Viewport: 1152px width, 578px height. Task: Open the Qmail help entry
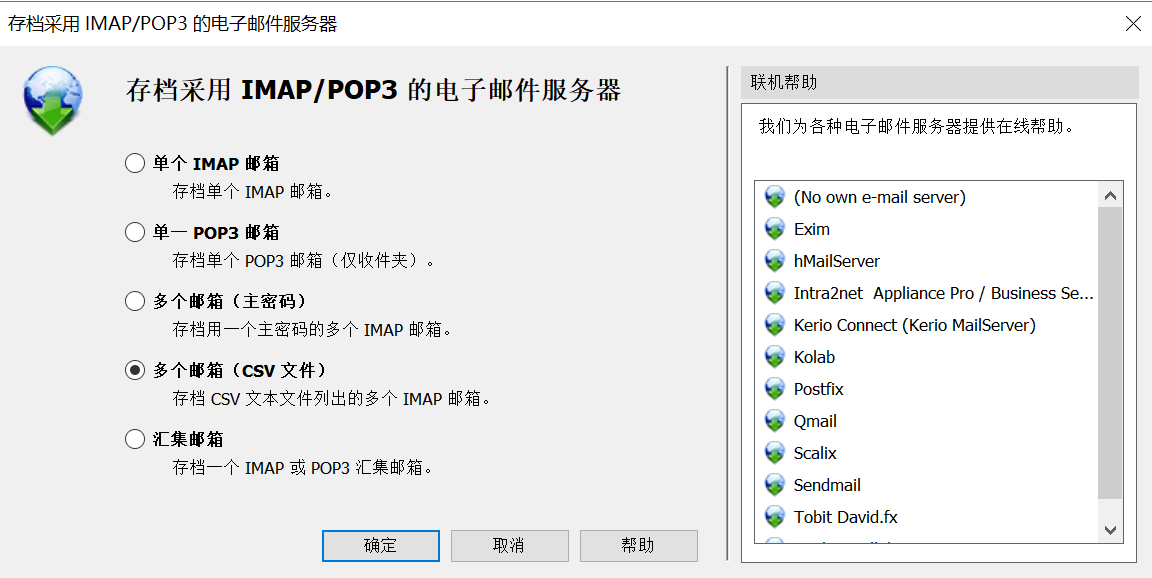816,421
